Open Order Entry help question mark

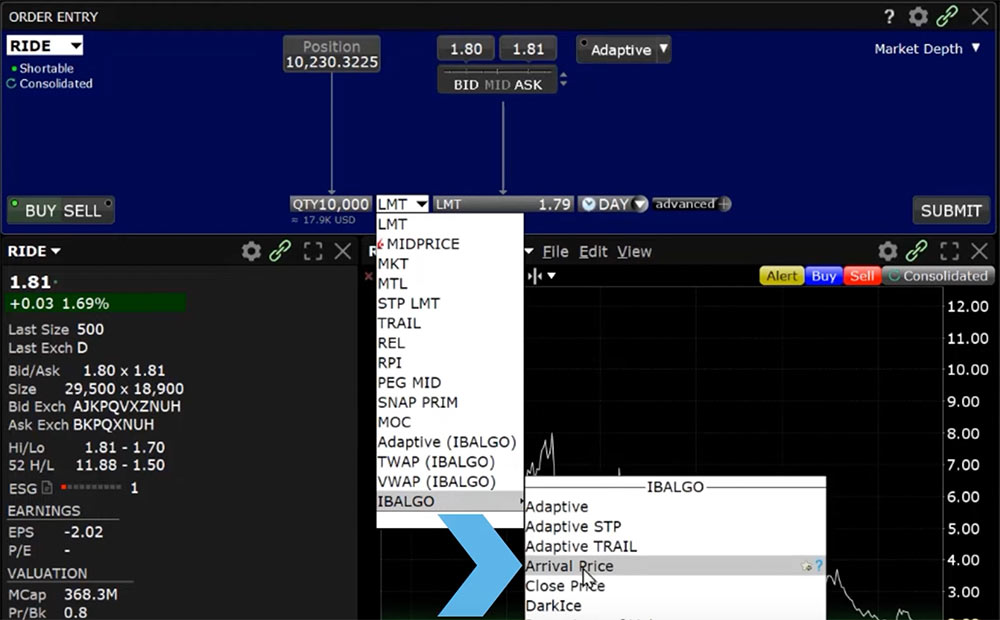click(x=889, y=17)
